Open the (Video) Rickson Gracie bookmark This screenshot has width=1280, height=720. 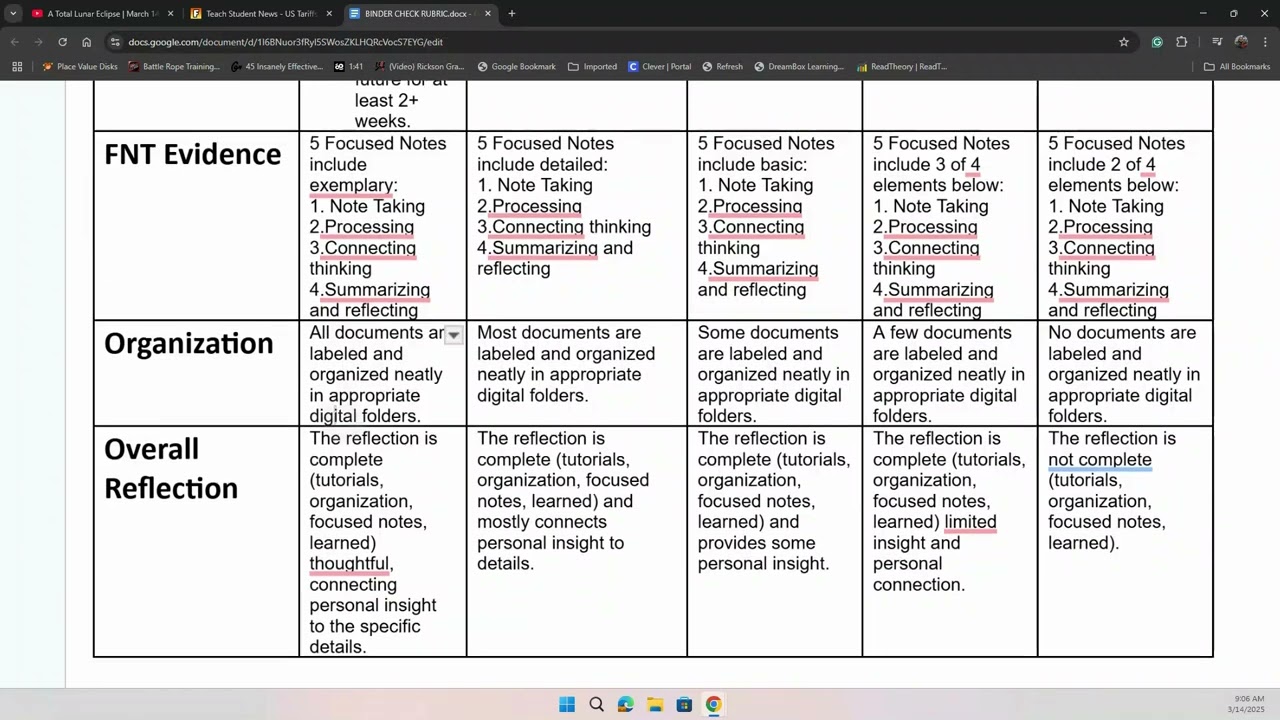pyautogui.click(x=419, y=67)
